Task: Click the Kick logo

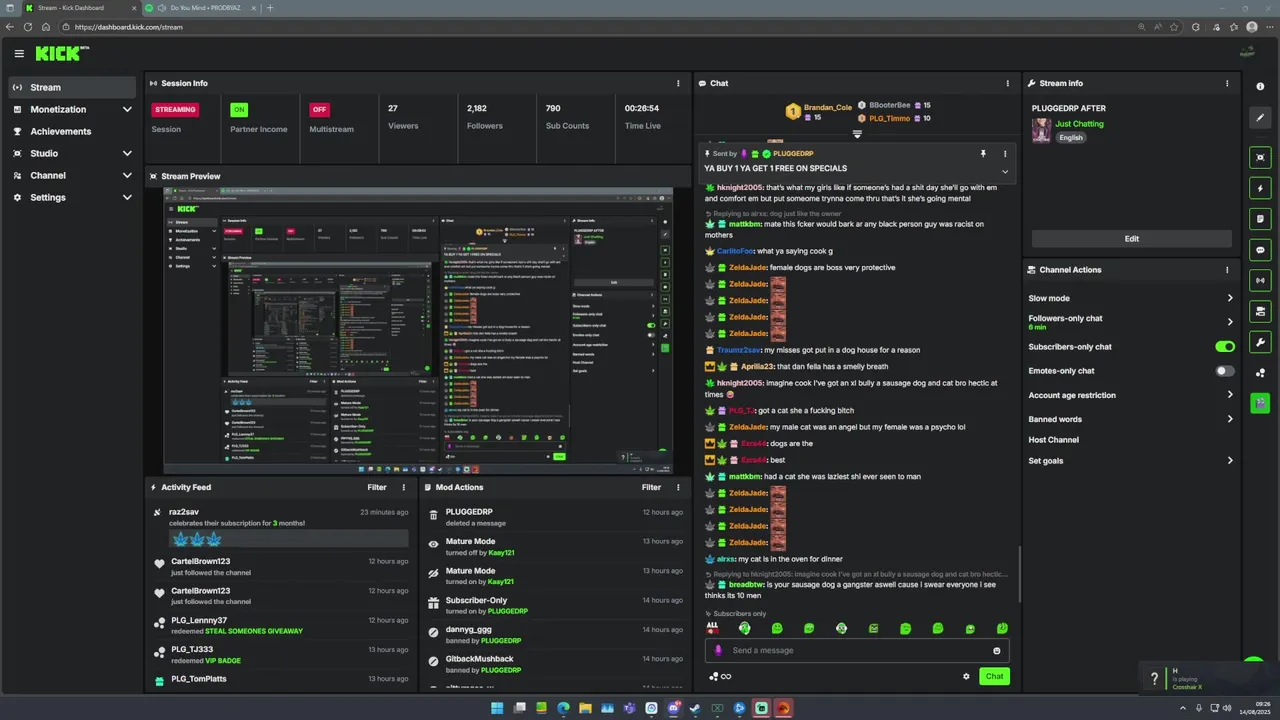Action: point(62,53)
